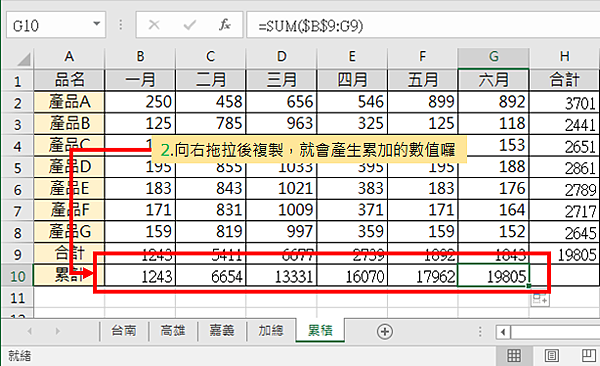Click the Enter checkmark formula button
Viewport: 600px width, 366px height.
click(x=189, y=25)
